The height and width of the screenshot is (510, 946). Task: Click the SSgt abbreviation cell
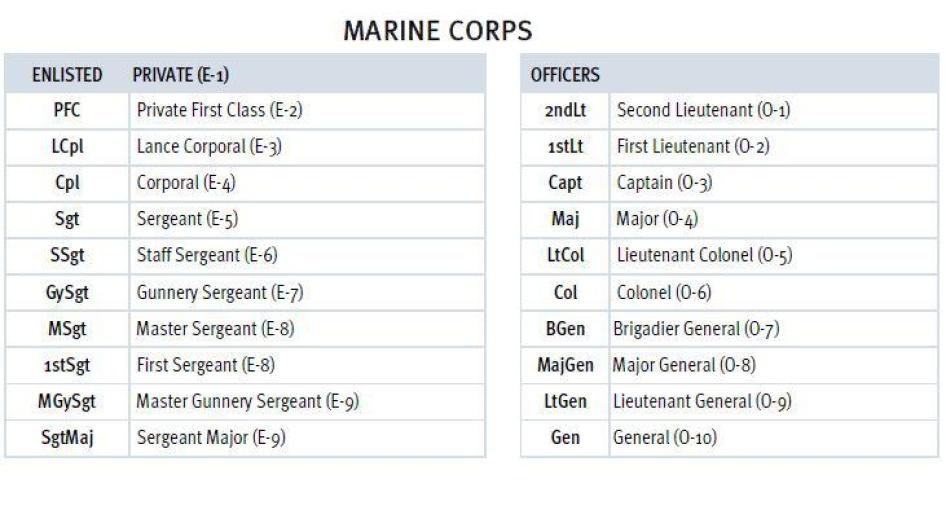(x=67, y=256)
